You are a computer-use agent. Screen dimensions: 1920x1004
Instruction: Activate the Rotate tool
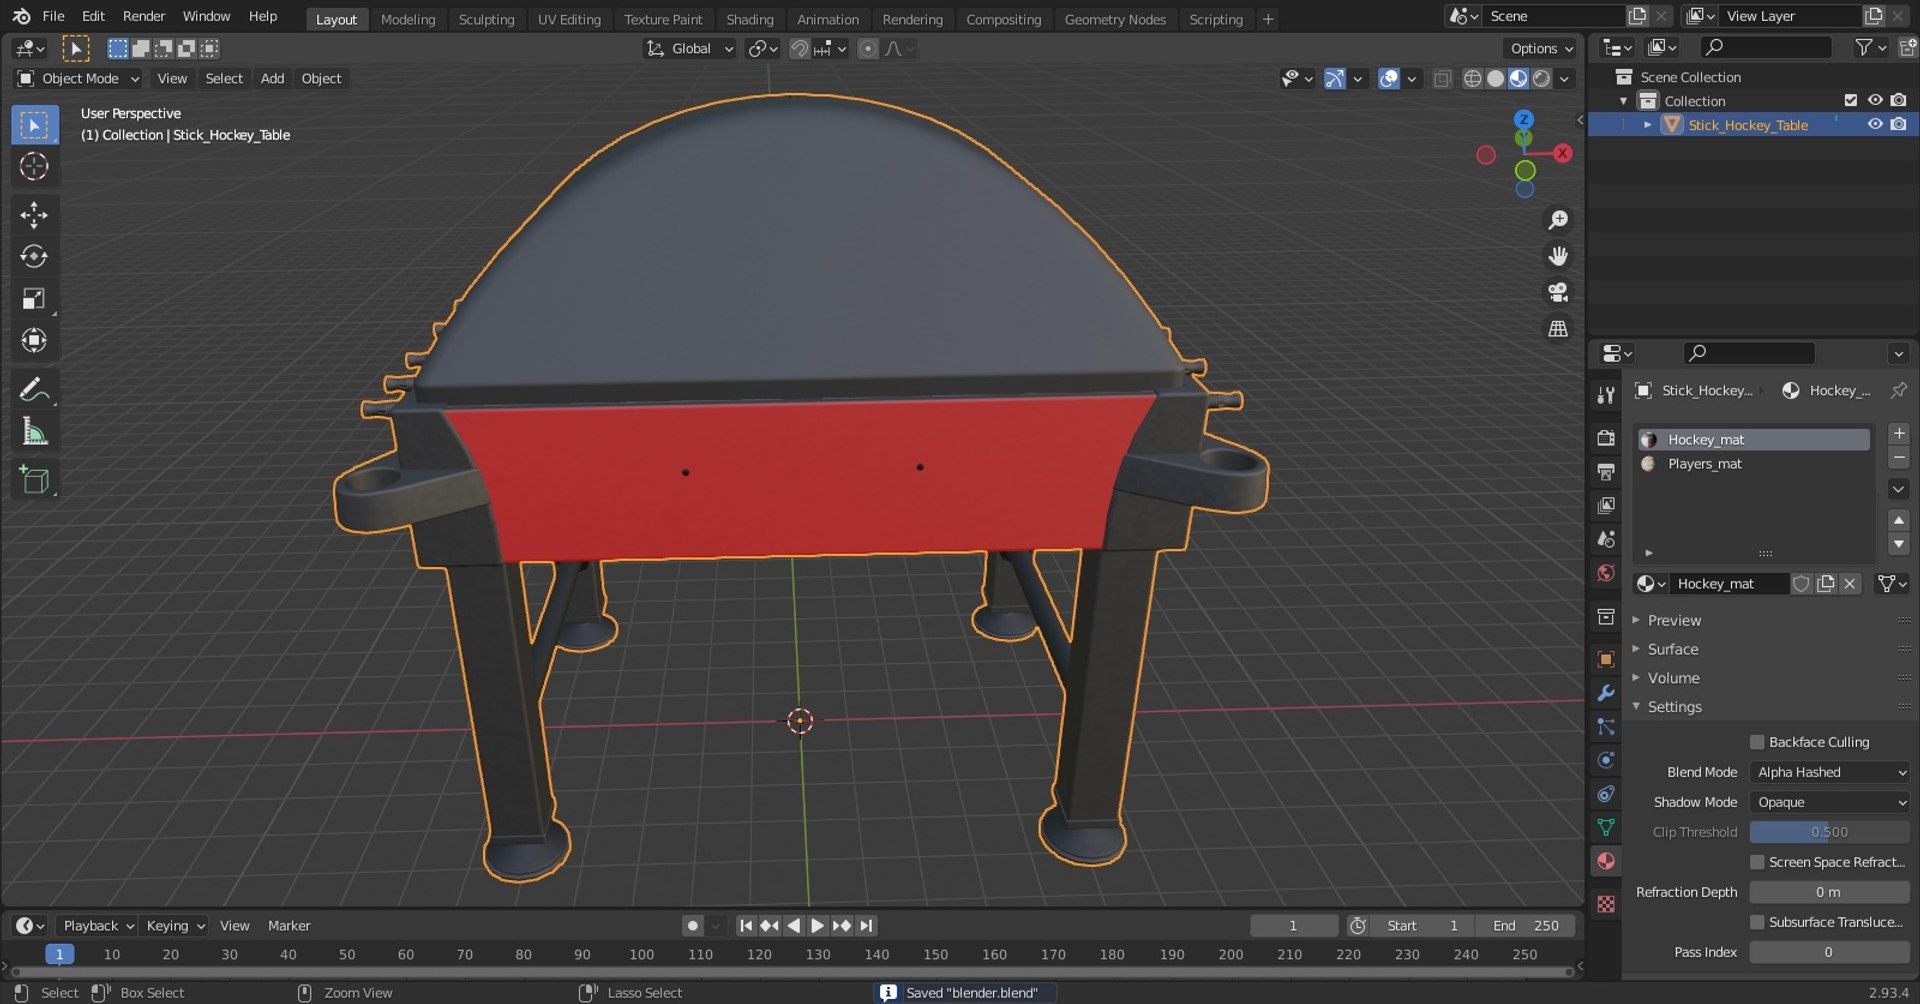[34, 257]
